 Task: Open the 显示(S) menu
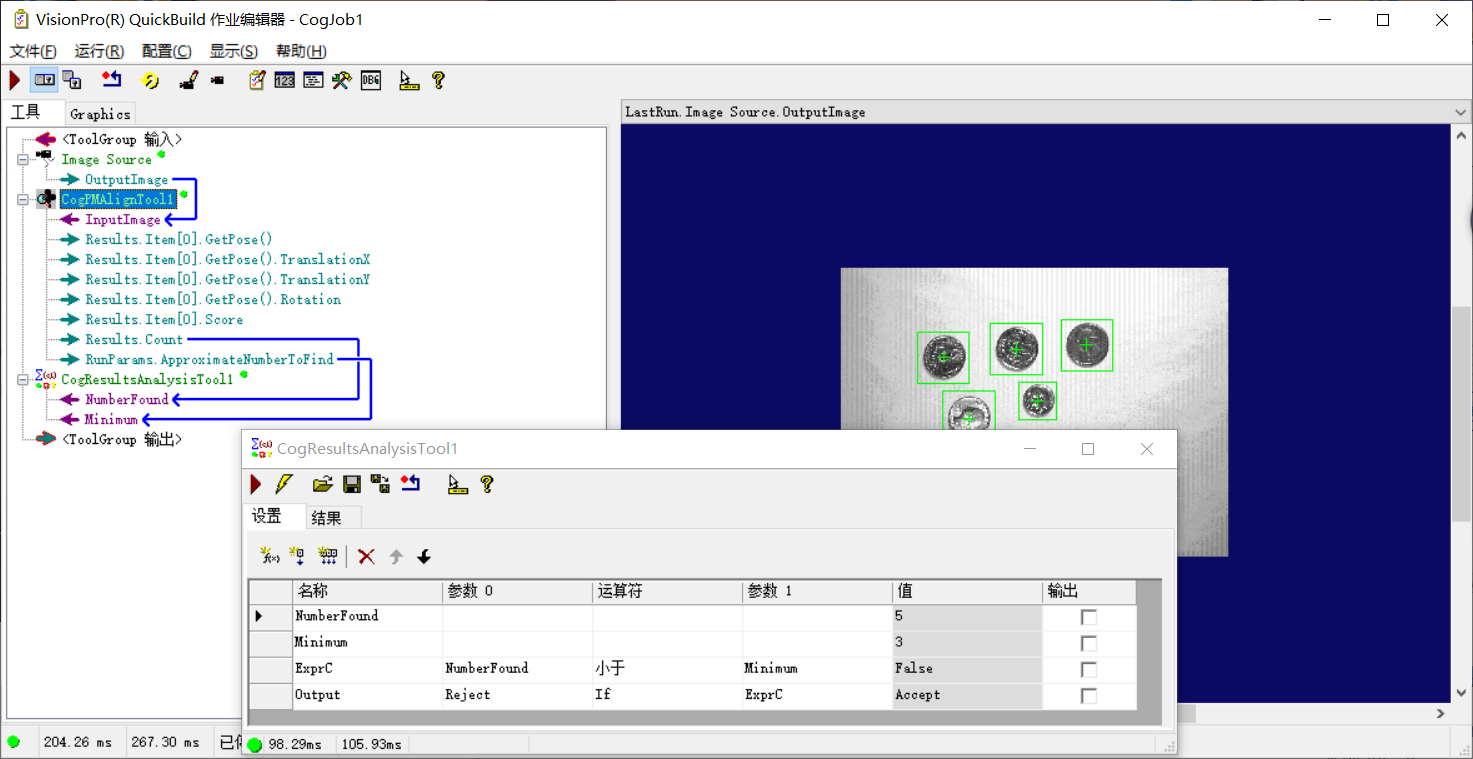[233, 51]
